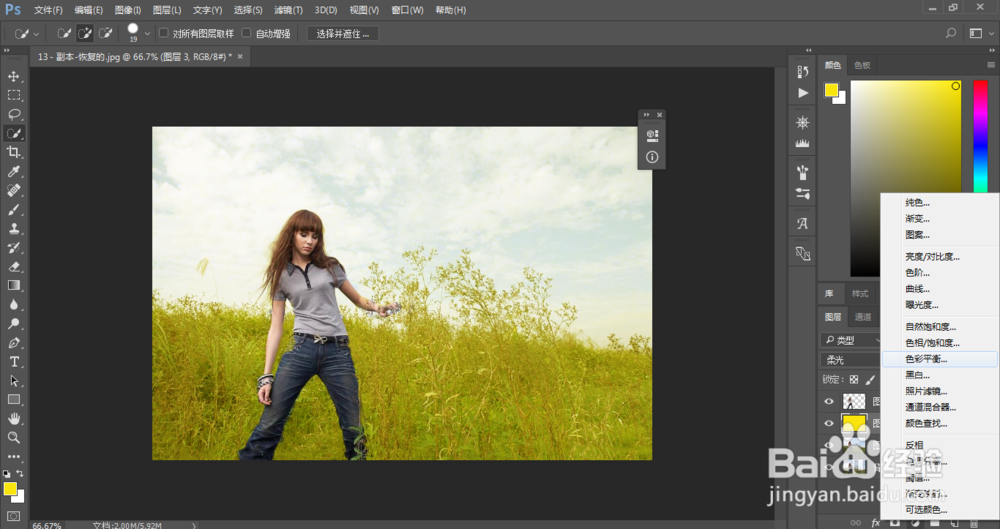Open the layer filter 类型 dropdown
The image size is (1000, 529).
[851, 339]
